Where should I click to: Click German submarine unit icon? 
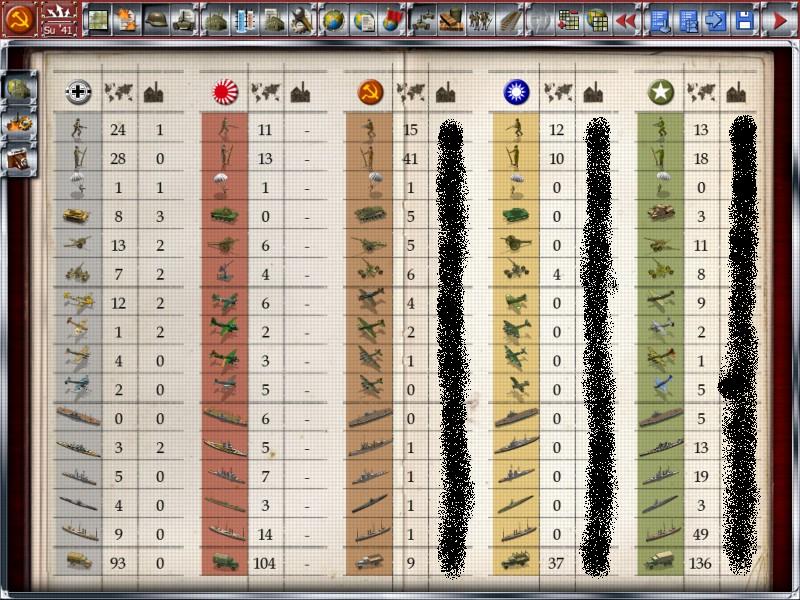pyautogui.click(x=78, y=504)
